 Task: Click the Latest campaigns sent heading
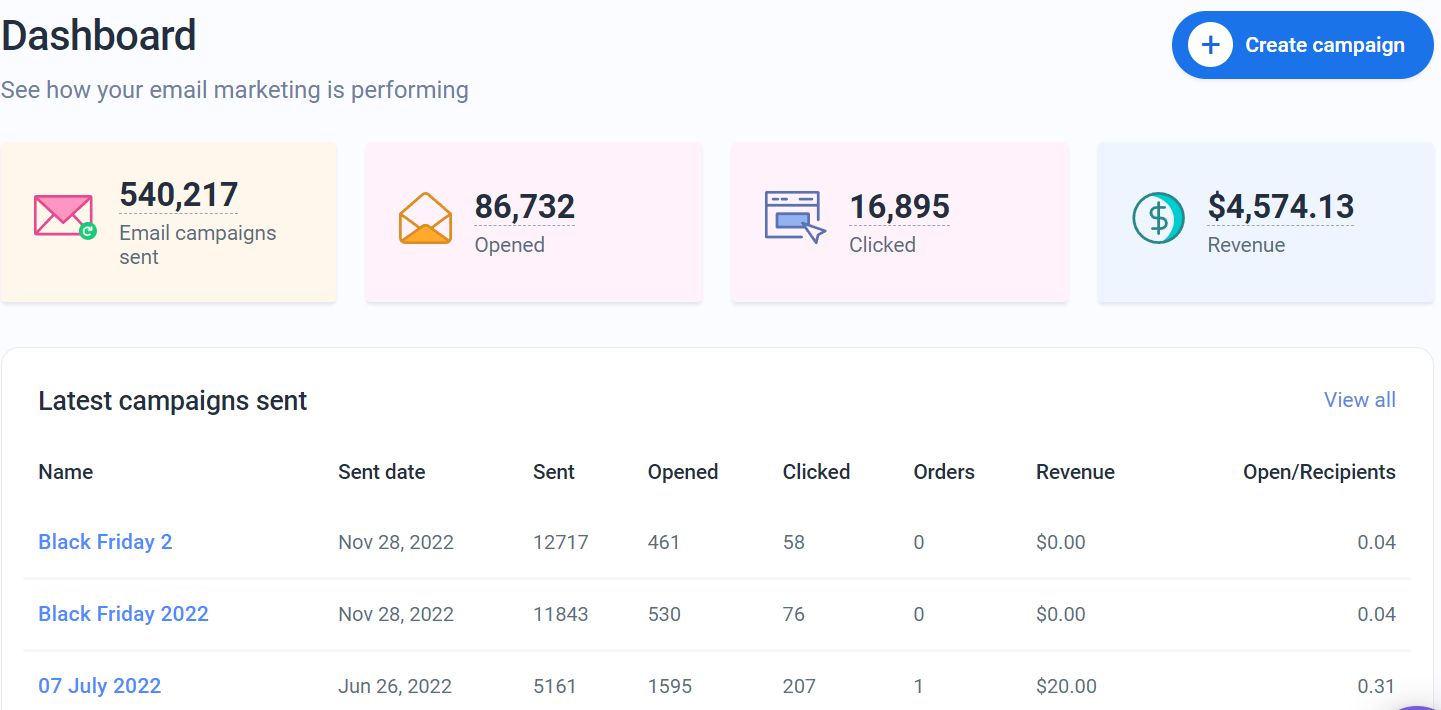click(x=173, y=401)
